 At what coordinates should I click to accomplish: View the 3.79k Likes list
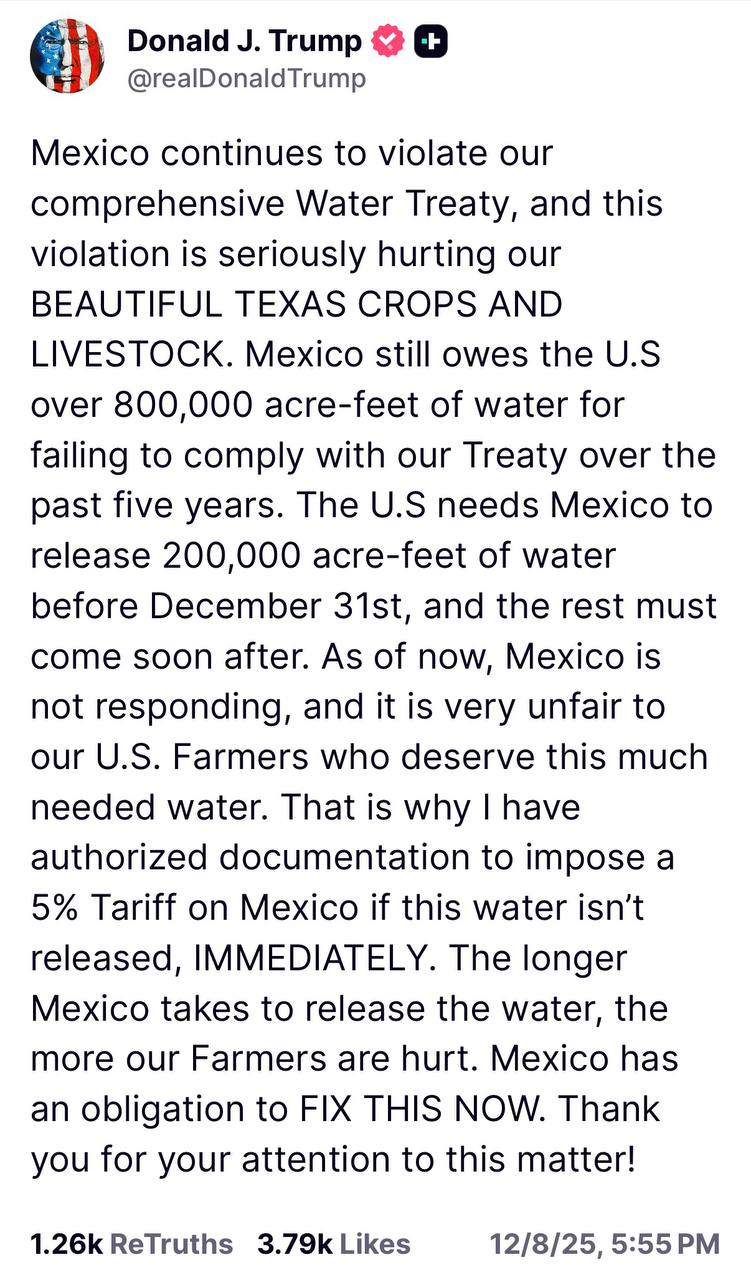pyautogui.click(x=333, y=1243)
